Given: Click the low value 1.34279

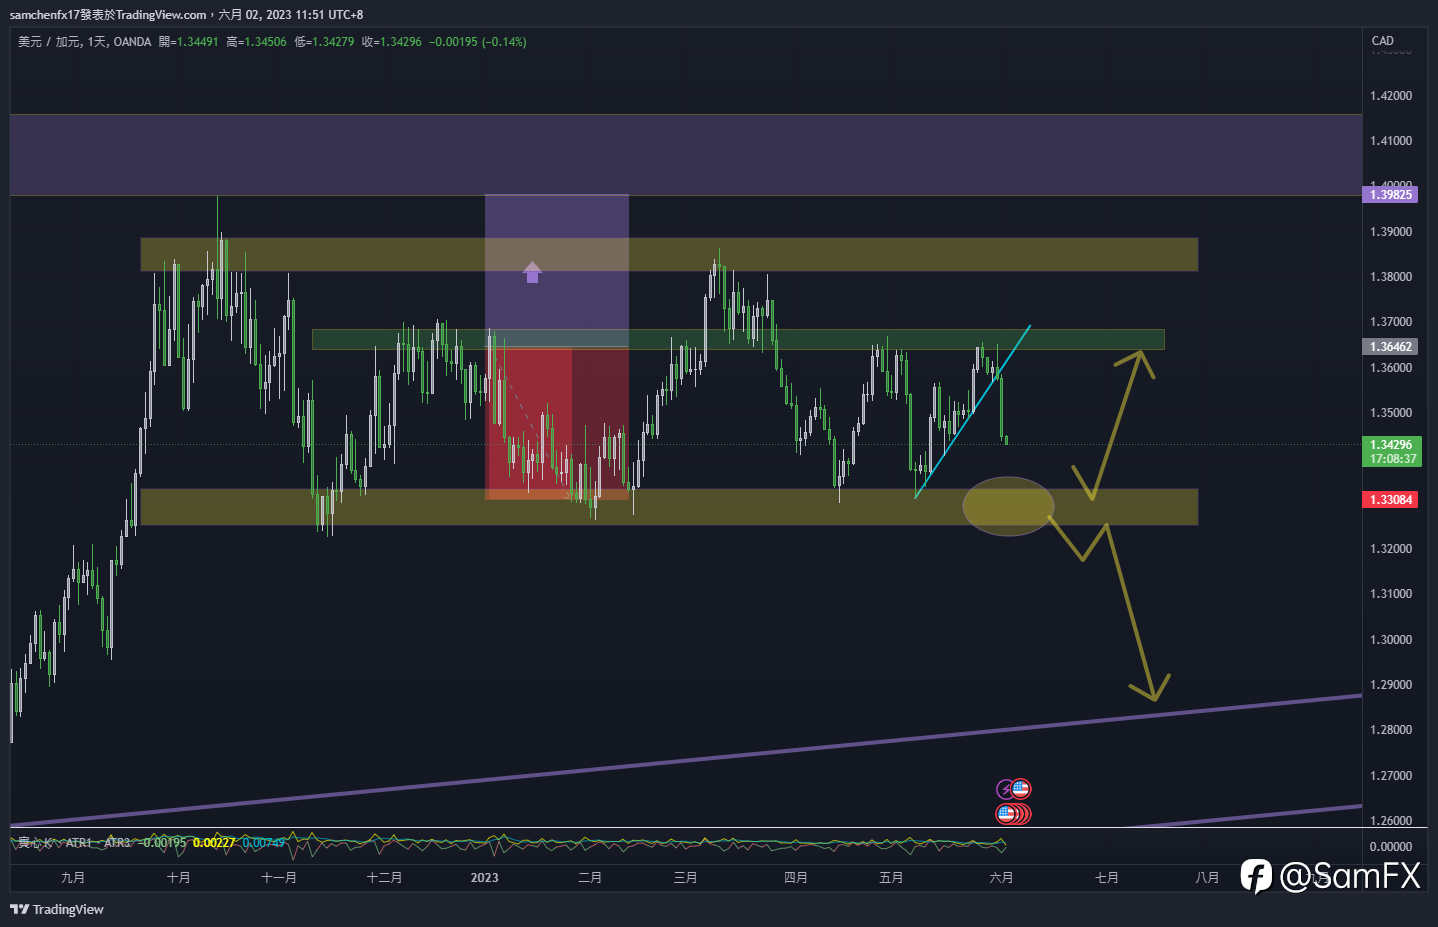Looking at the screenshot, I should pyautogui.click(x=333, y=42).
